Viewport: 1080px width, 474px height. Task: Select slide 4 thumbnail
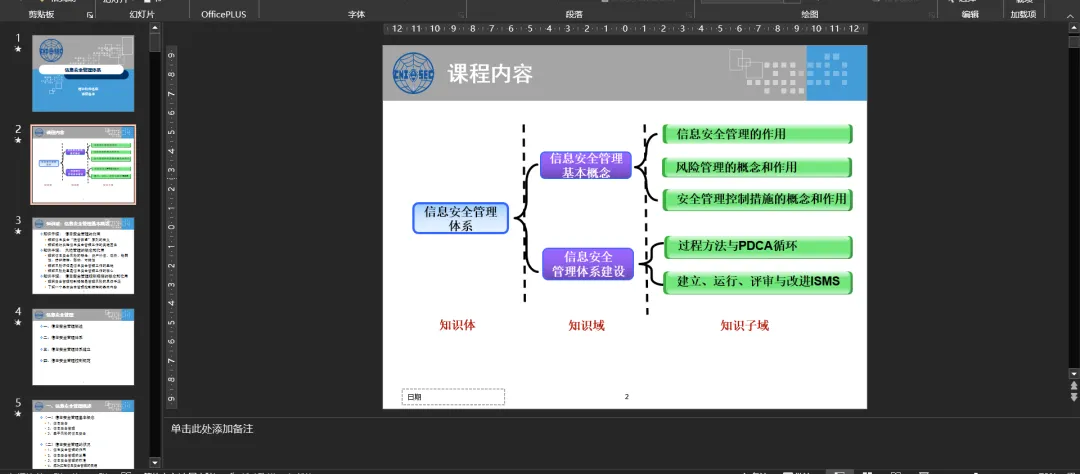(x=83, y=347)
